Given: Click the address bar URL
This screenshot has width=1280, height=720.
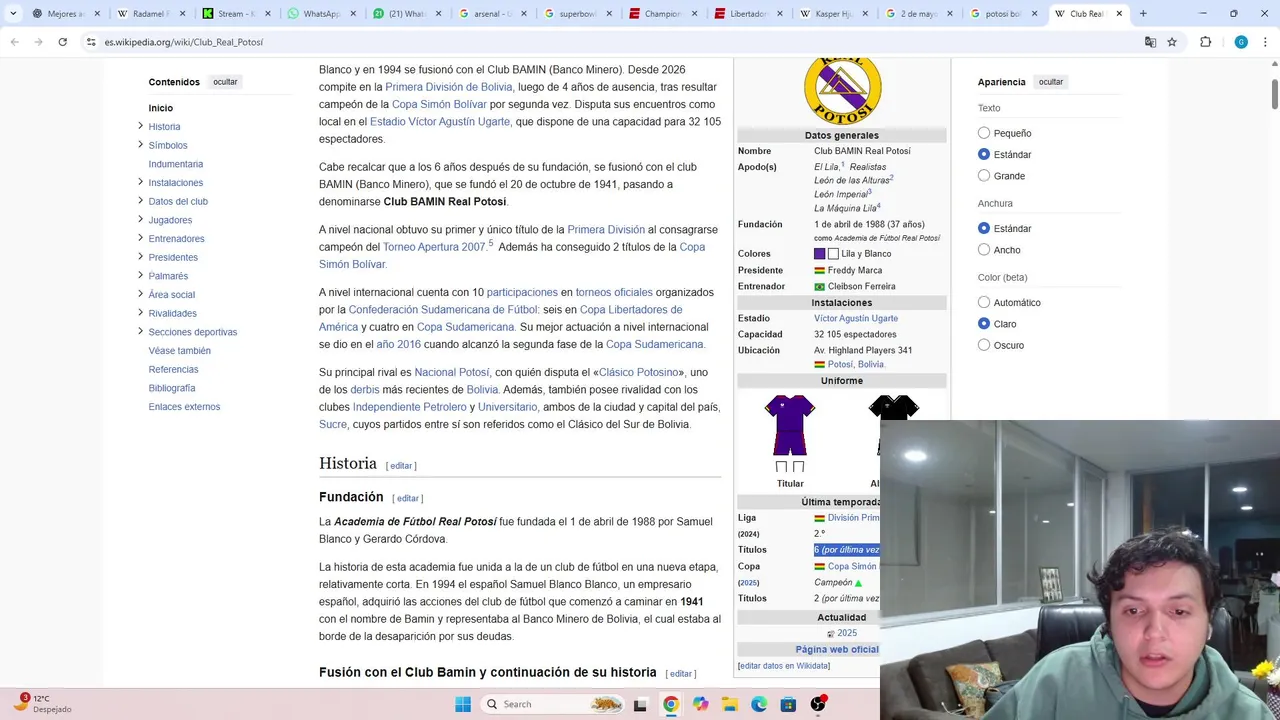Looking at the screenshot, I should point(184,42).
